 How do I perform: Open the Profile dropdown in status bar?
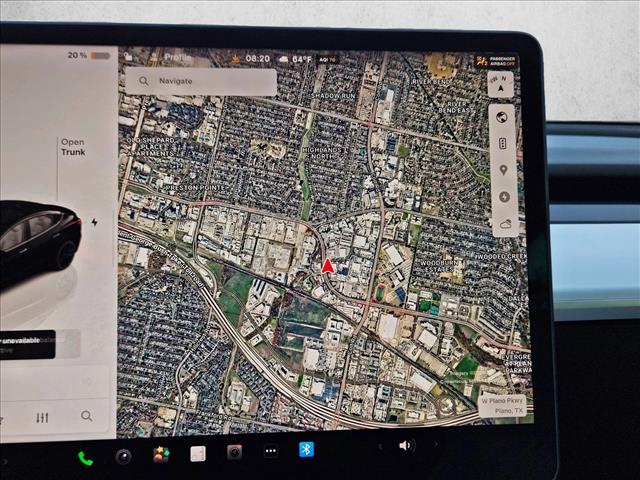click(x=178, y=58)
